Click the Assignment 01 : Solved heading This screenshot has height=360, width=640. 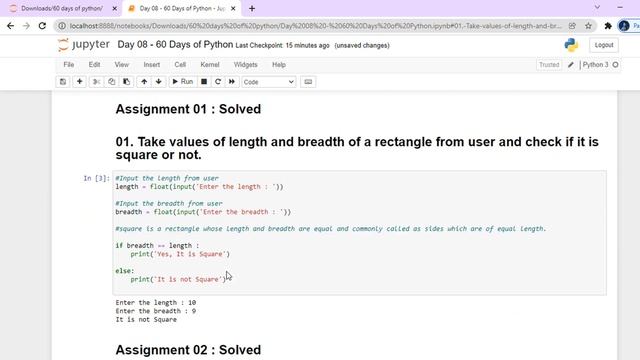pyautogui.click(x=188, y=109)
